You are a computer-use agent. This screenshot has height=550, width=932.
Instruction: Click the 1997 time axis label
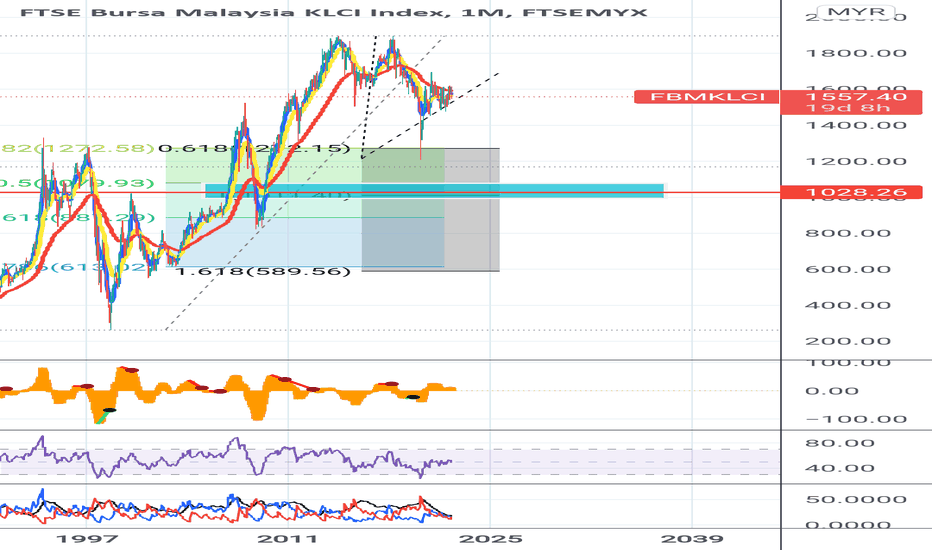[86, 539]
